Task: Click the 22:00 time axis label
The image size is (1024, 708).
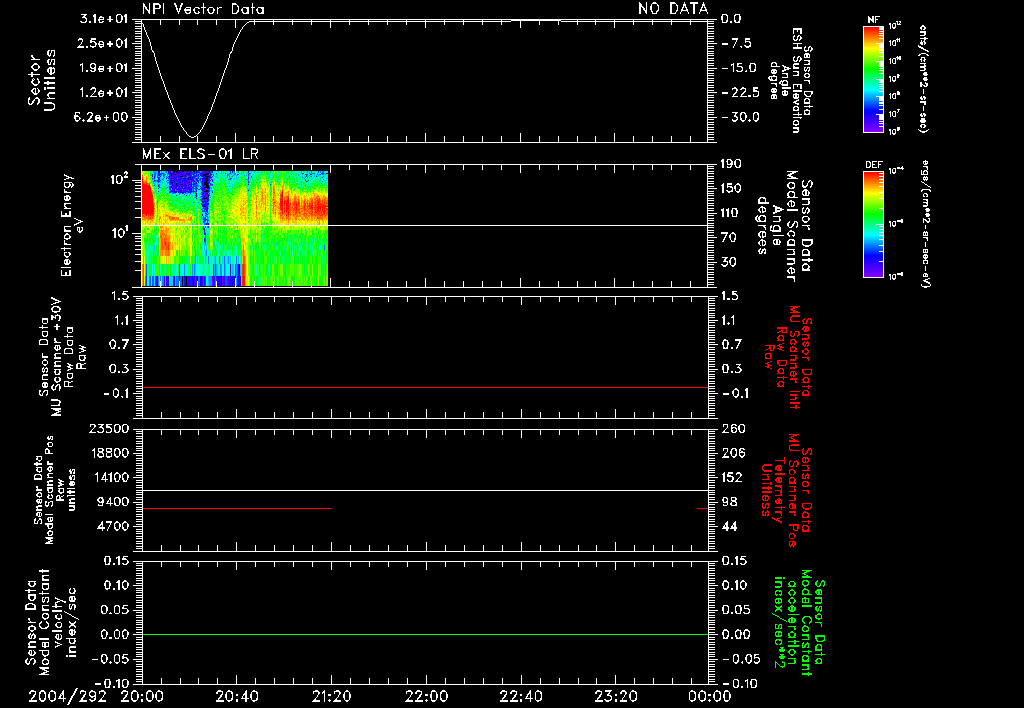Action: click(426, 696)
